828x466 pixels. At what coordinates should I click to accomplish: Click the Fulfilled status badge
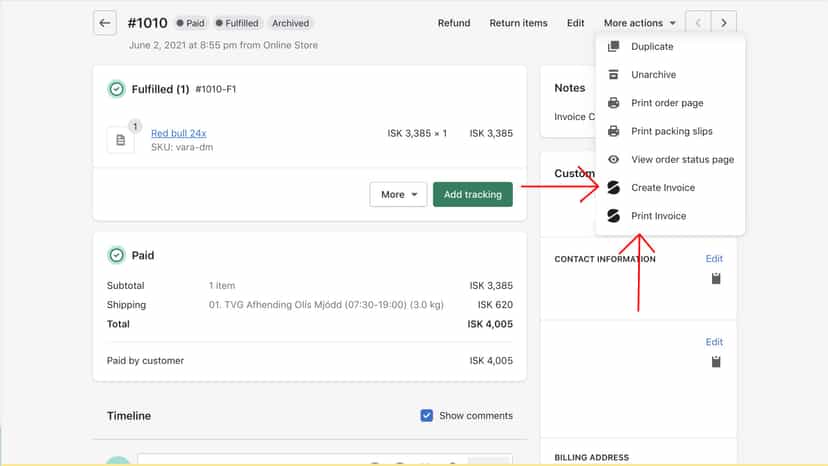[237, 23]
